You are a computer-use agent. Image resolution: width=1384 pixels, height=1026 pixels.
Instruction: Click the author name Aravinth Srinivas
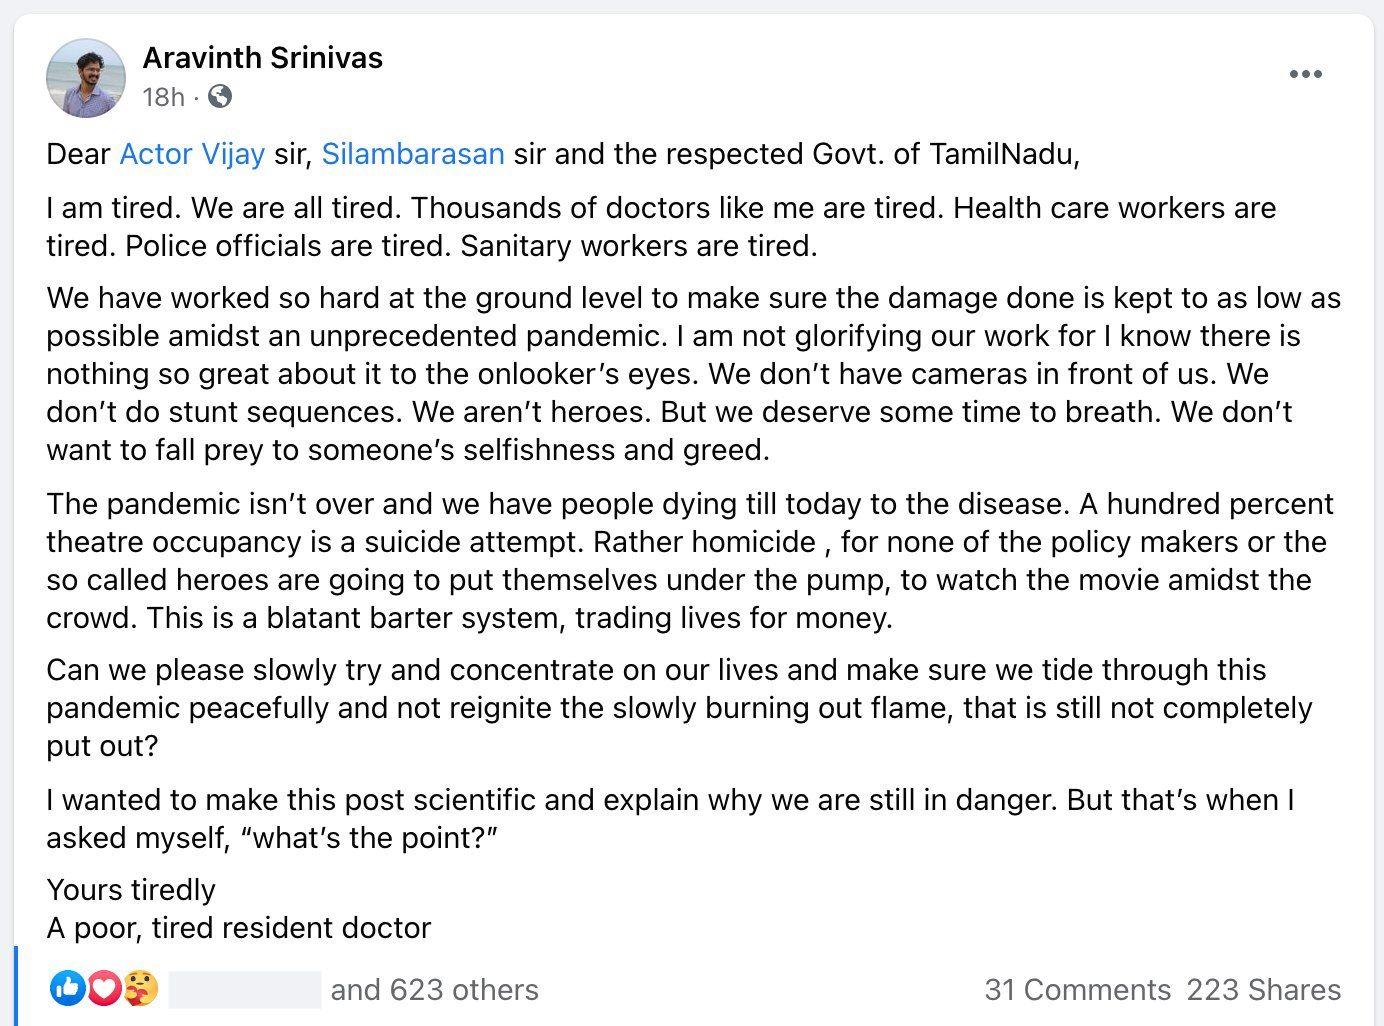coord(263,58)
